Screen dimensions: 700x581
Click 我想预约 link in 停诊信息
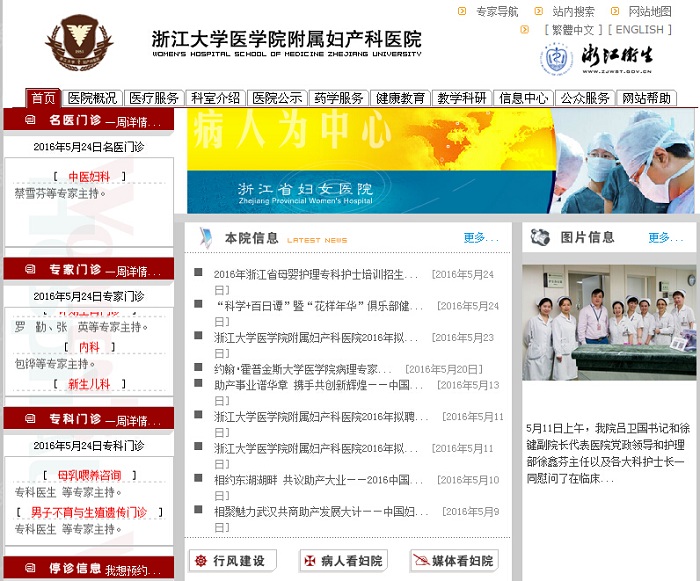(133, 570)
